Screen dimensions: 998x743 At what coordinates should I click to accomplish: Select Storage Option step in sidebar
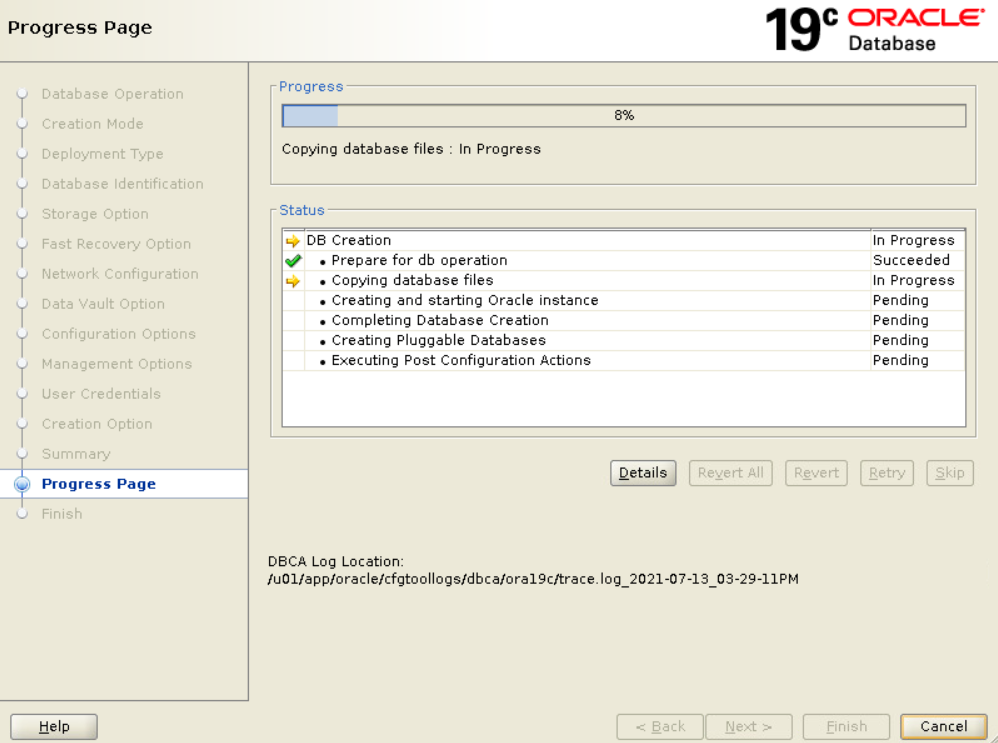click(x=95, y=214)
